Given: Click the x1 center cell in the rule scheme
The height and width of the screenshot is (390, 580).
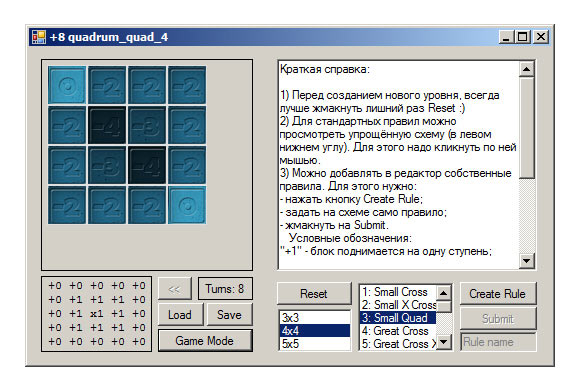Looking at the screenshot, I should tap(97, 314).
